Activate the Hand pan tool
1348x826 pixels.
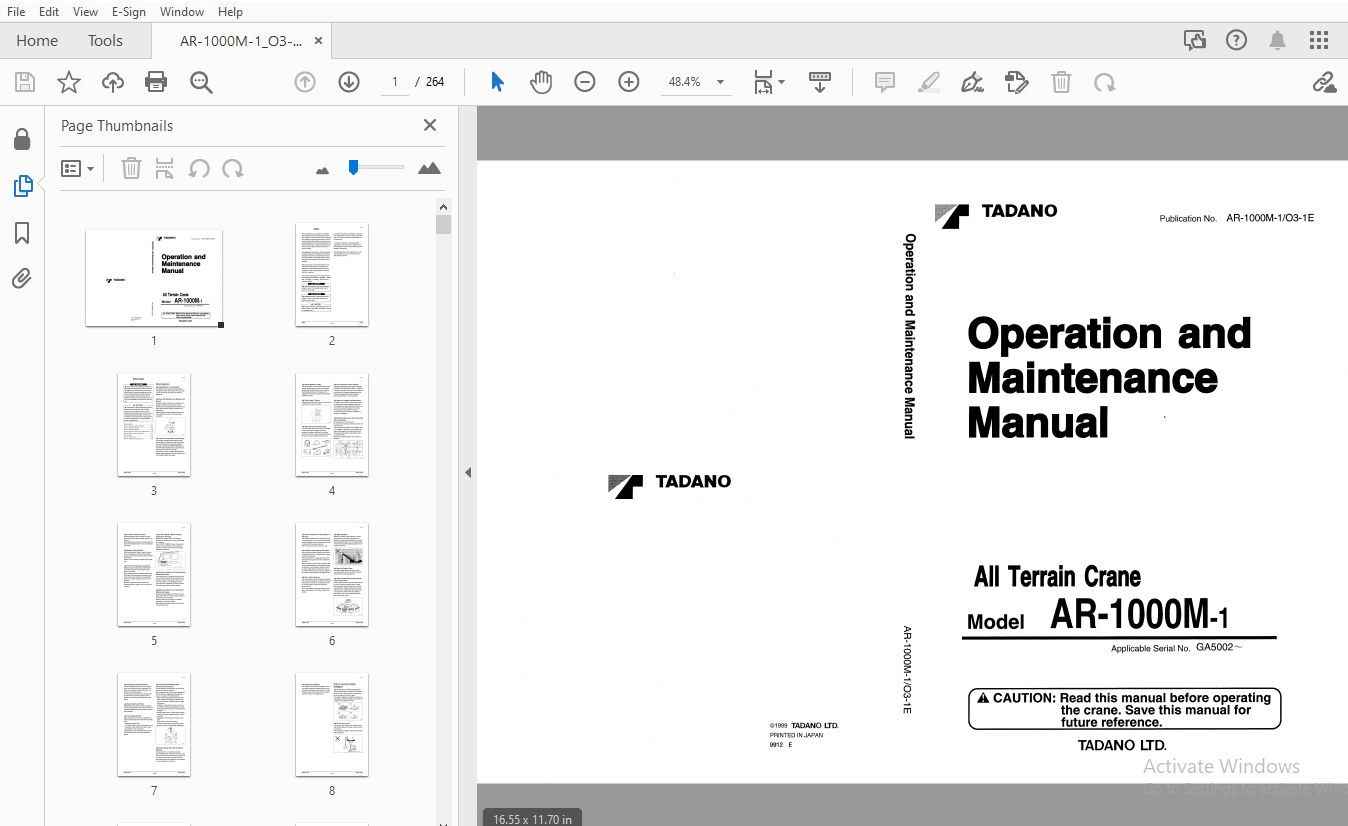pyautogui.click(x=541, y=82)
